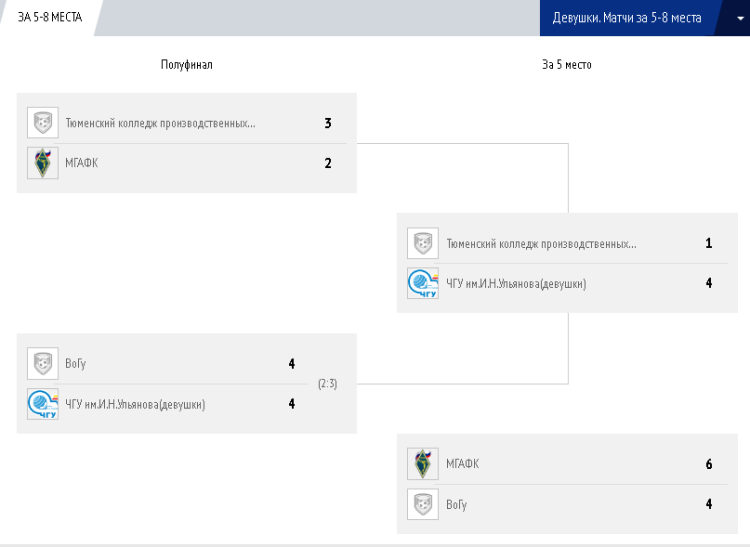
Task: Open ВоГу team name in the semifinal
Action: tap(76, 364)
